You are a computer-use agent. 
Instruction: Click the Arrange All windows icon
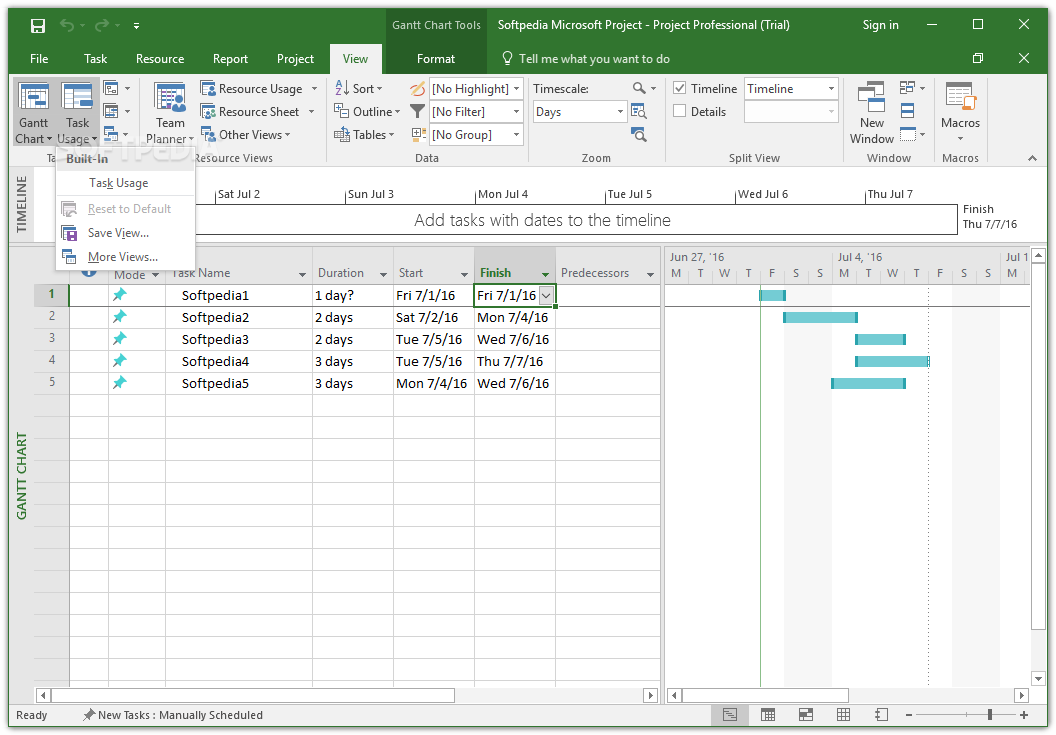point(907,110)
